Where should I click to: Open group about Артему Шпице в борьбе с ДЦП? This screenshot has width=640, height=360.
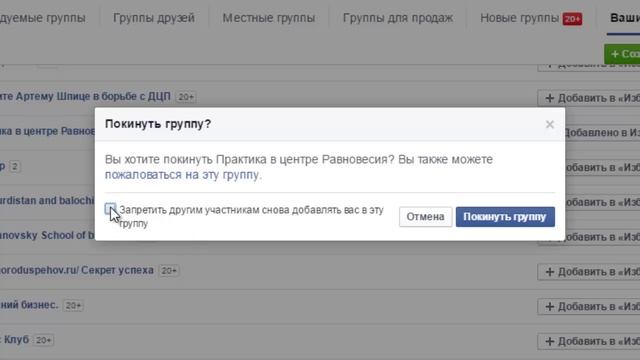[85, 96]
